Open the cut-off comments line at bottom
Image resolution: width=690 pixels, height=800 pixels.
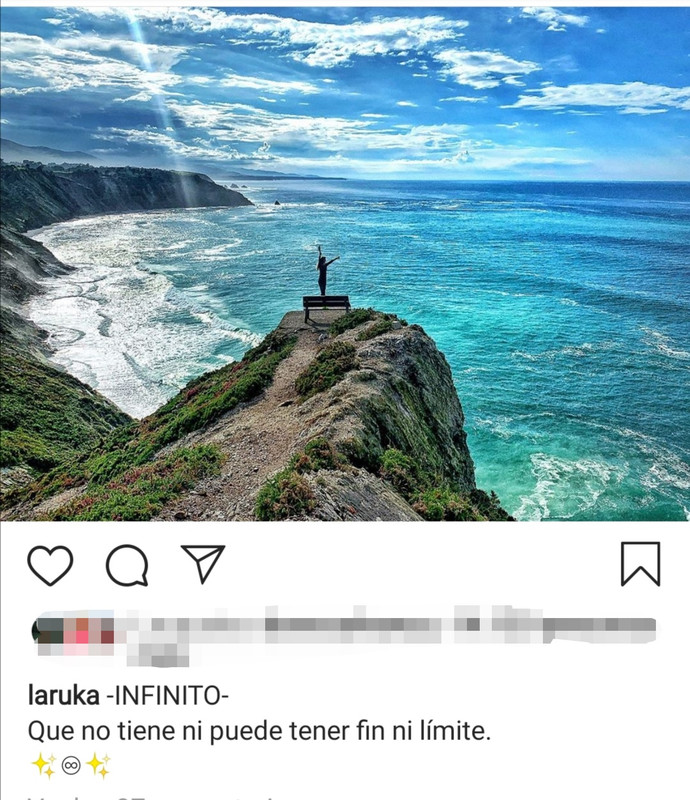coord(153,797)
